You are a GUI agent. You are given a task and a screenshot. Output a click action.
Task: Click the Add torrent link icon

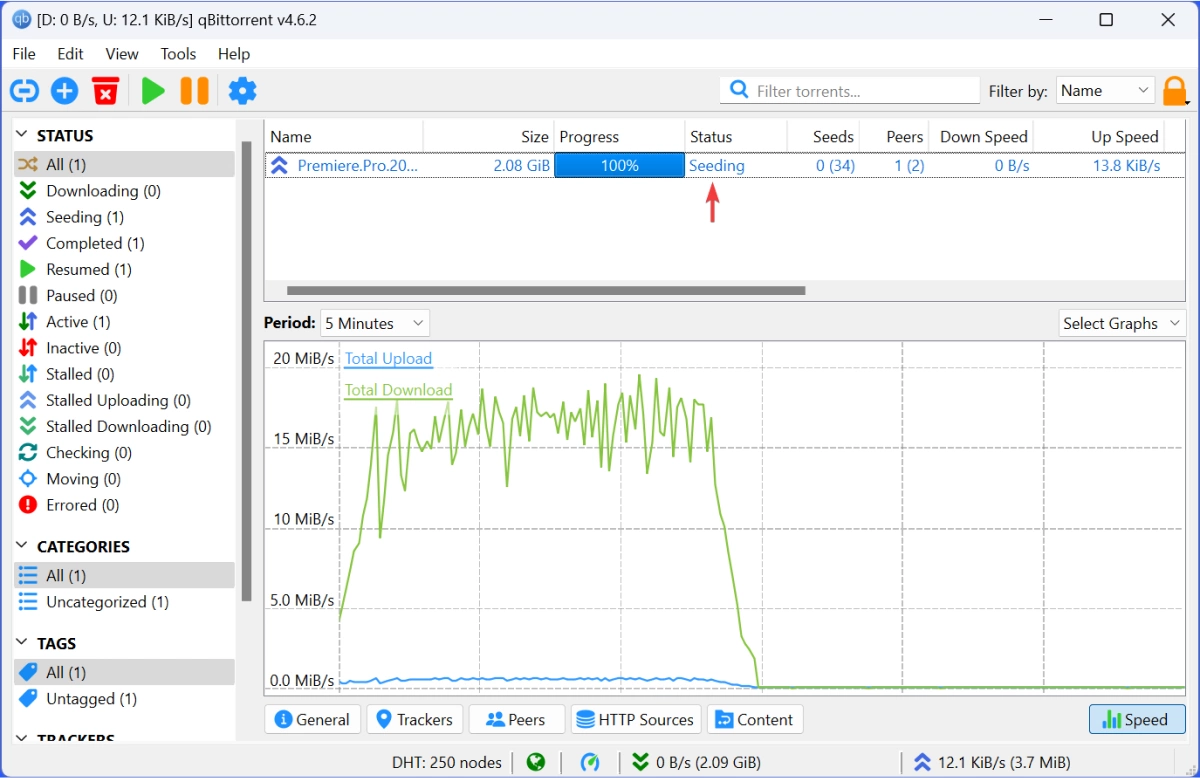[x=24, y=91]
